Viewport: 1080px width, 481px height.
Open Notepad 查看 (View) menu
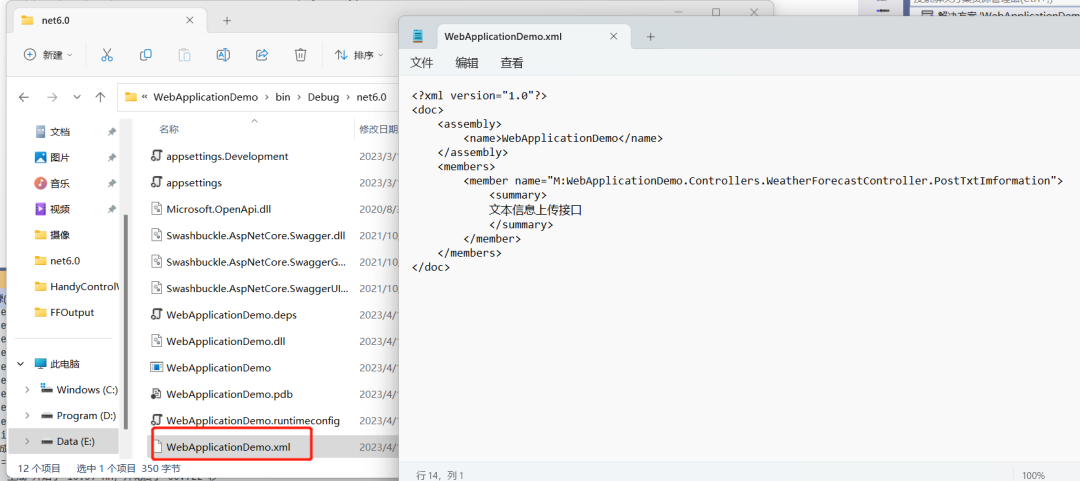512,63
